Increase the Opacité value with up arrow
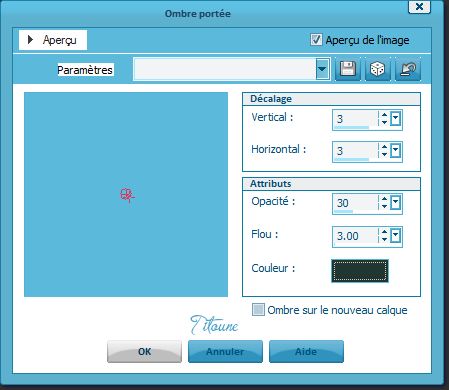Image resolution: width=449 pixels, height=390 pixels. (x=384, y=199)
